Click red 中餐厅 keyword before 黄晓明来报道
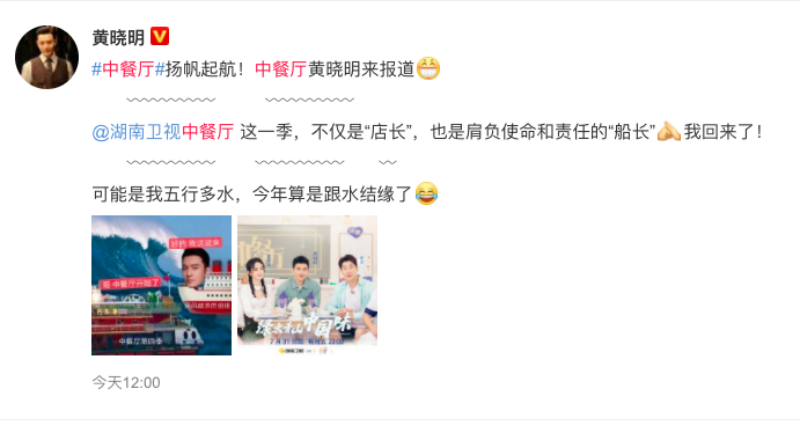 point(281,69)
